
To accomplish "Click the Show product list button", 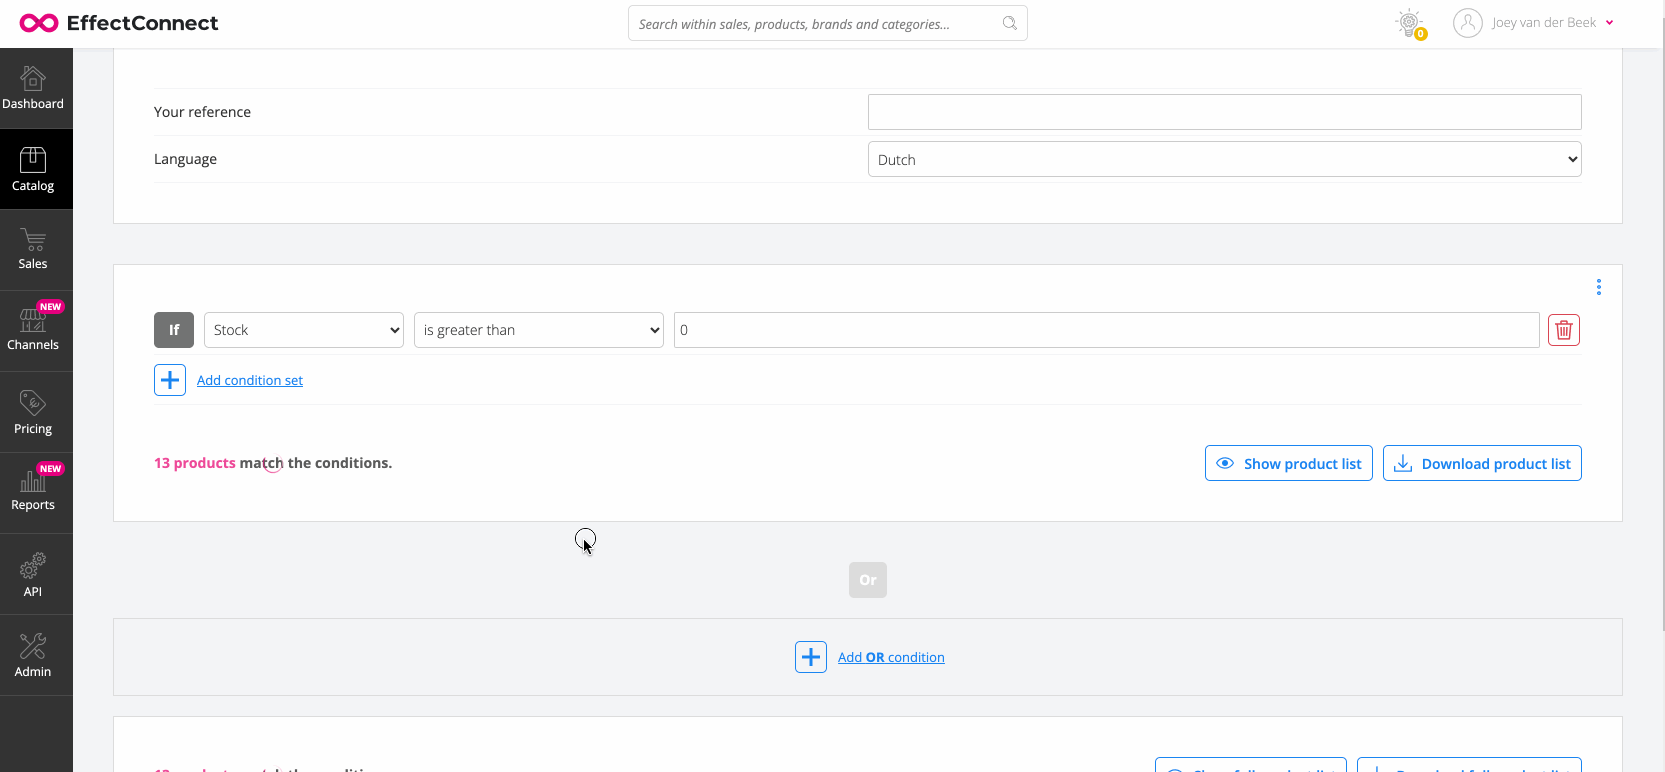I will pyautogui.click(x=1288, y=464).
